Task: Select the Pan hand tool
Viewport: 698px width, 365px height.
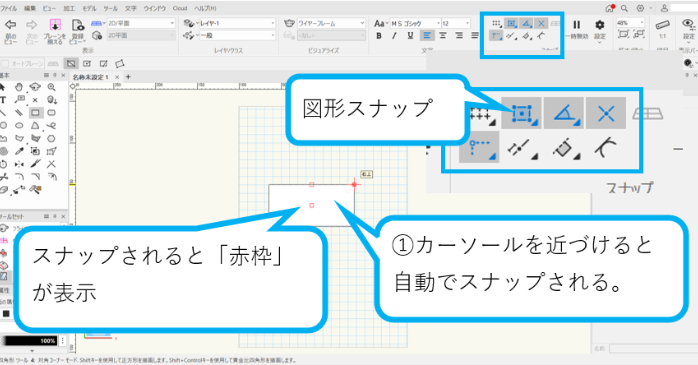Action: 19,87
